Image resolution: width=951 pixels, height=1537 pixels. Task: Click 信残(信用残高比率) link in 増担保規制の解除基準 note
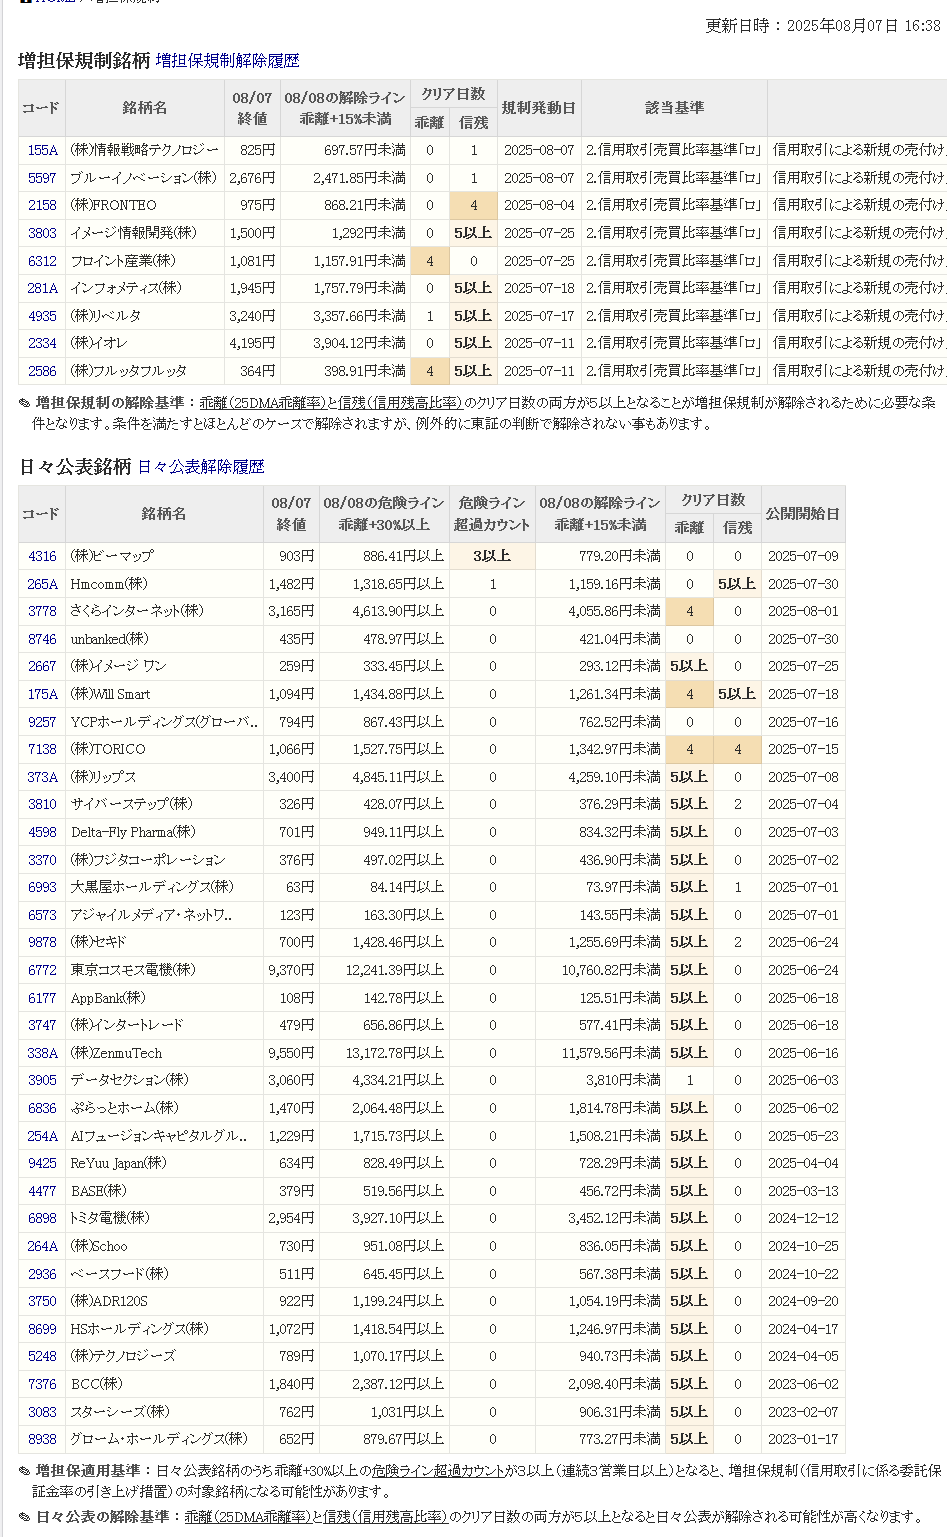pyautogui.click(x=400, y=403)
